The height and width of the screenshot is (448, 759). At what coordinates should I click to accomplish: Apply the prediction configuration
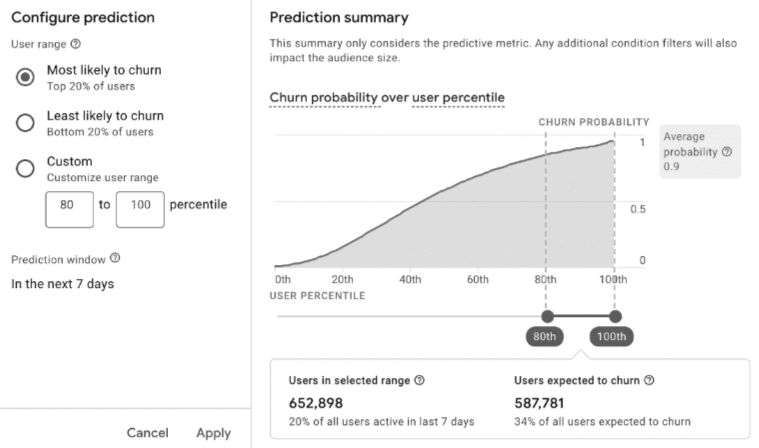(x=213, y=433)
